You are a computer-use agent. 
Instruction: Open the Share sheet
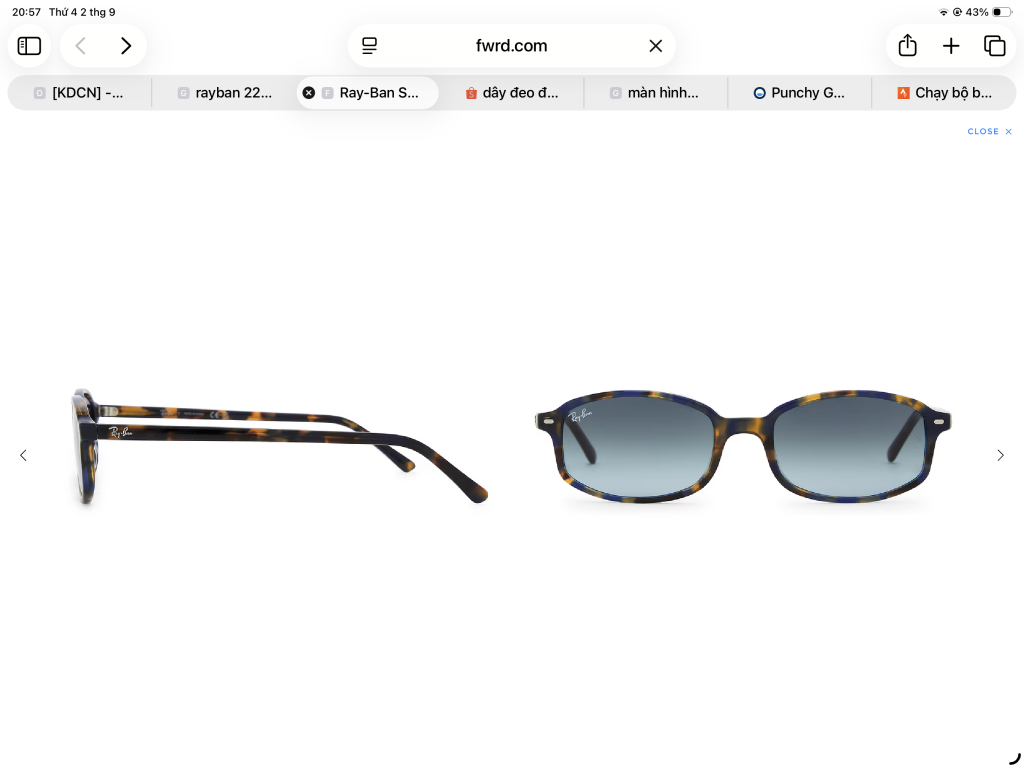coord(908,45)
